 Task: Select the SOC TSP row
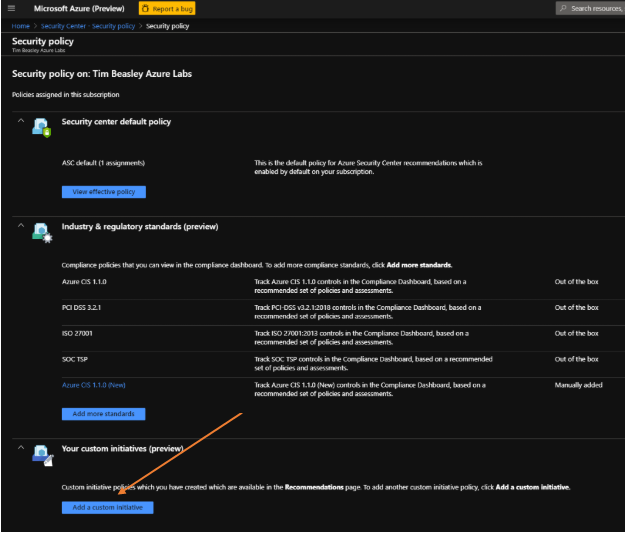pyautogui.click(x=343, y=364)
